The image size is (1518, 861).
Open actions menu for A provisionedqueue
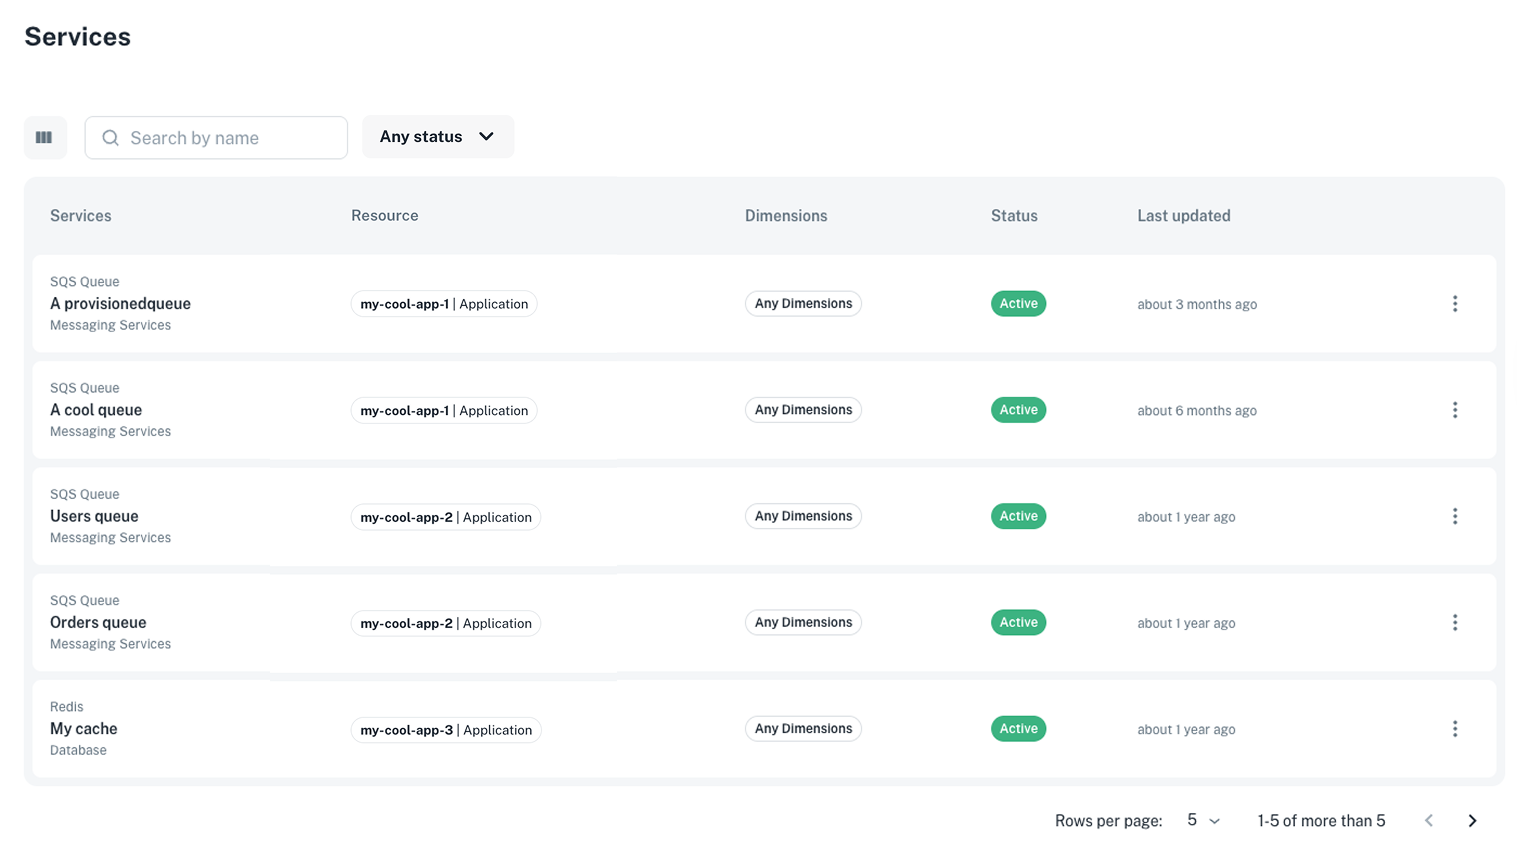click(1455, 303)
